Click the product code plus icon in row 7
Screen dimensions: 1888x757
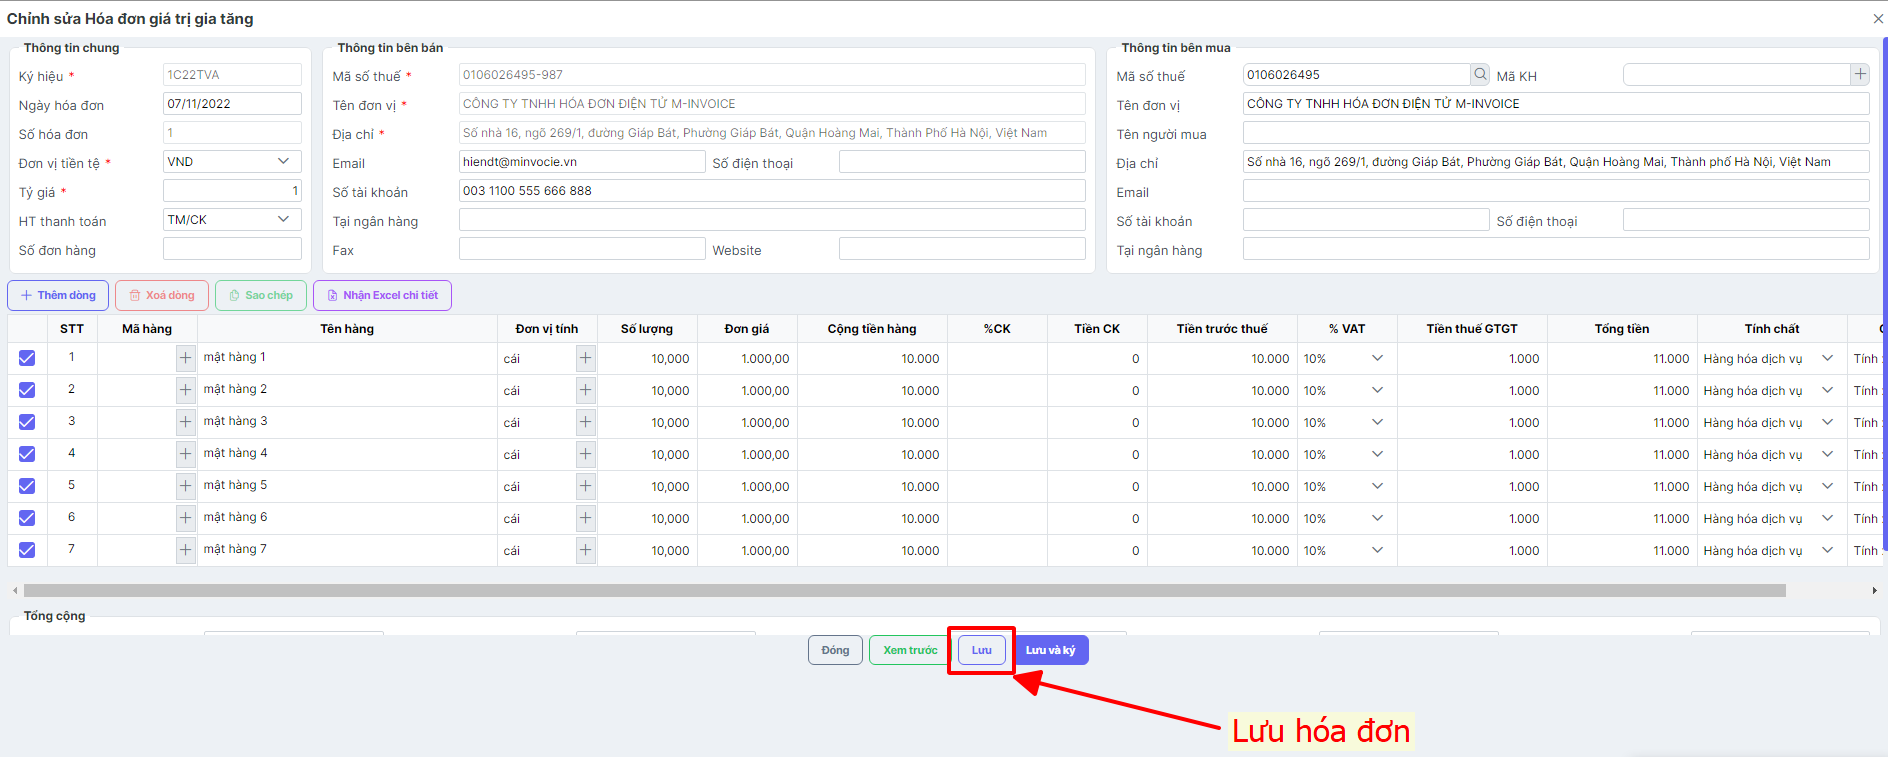coord(185,550)
